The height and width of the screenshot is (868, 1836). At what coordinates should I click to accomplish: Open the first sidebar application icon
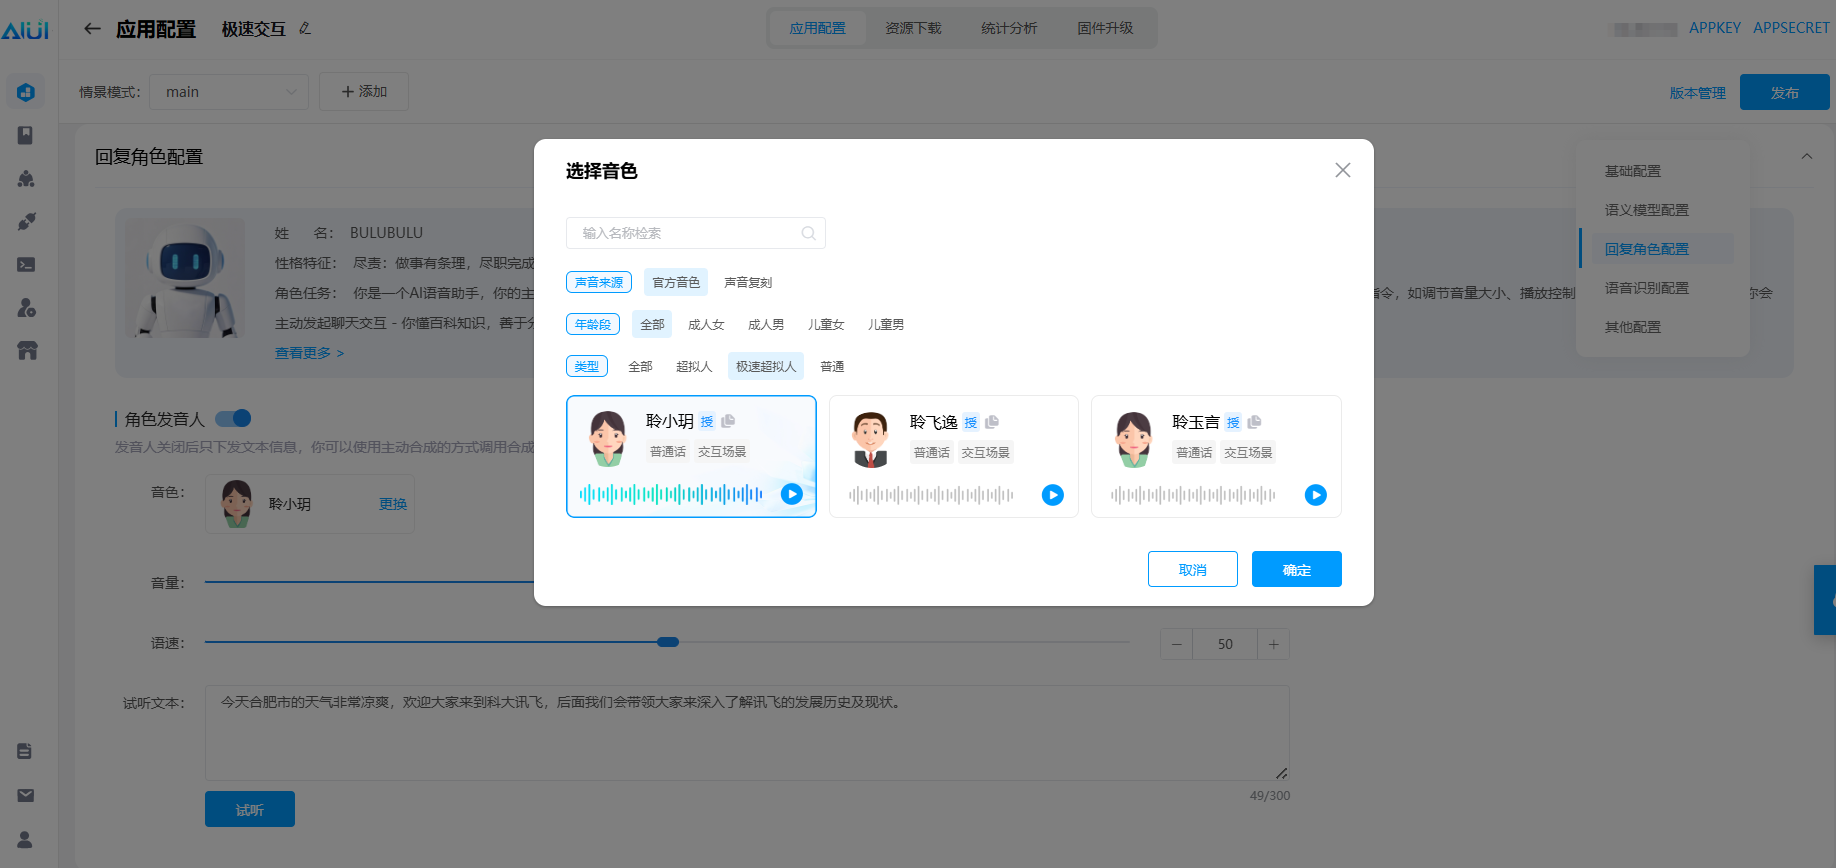26,92
